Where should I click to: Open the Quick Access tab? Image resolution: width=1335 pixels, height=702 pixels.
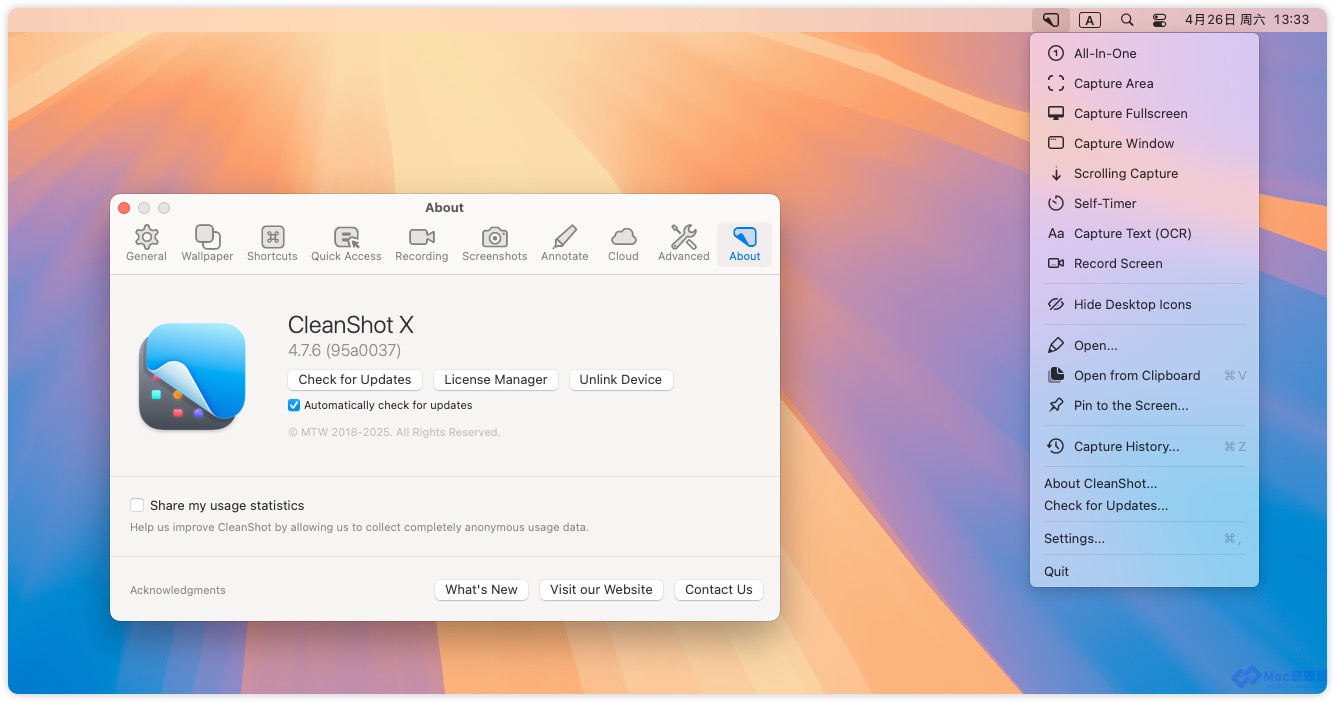click(x=346, y=243)
